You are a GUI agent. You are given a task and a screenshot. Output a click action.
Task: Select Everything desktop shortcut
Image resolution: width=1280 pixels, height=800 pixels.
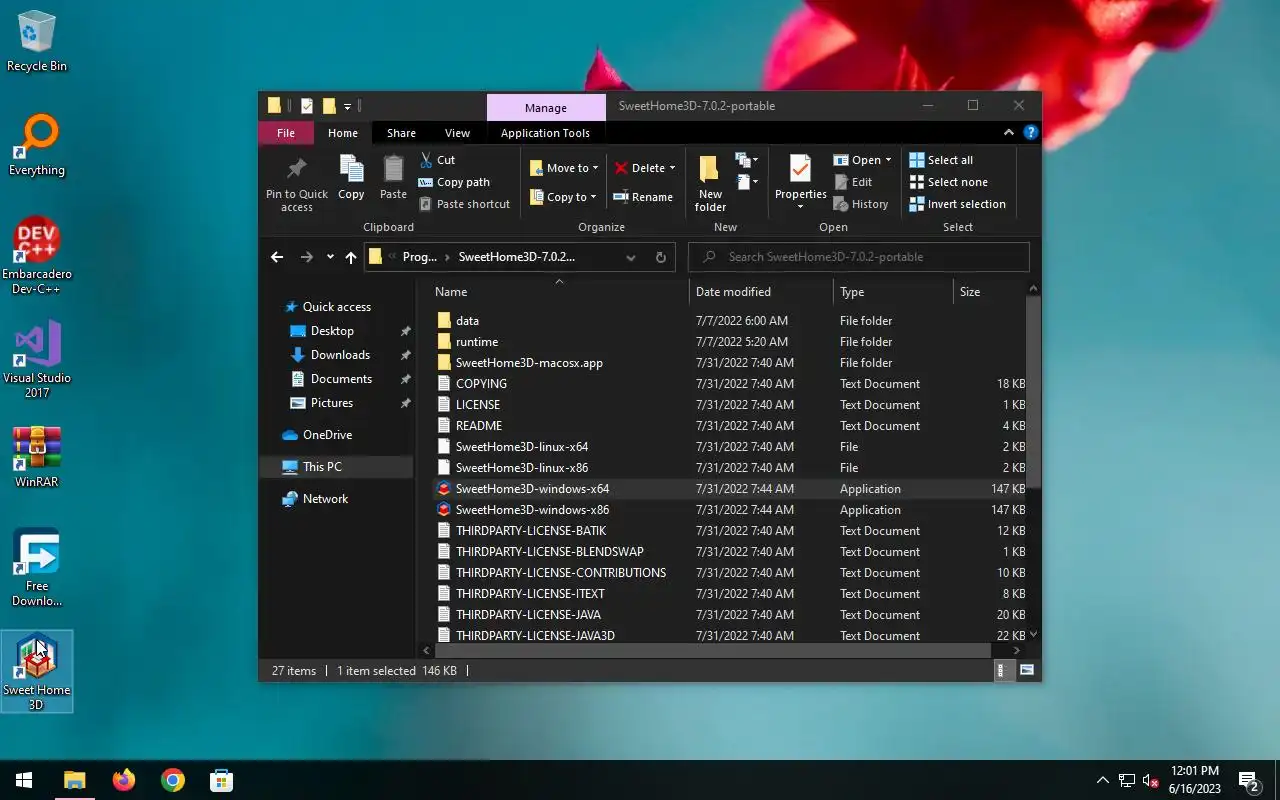click(x=37, y=146)
